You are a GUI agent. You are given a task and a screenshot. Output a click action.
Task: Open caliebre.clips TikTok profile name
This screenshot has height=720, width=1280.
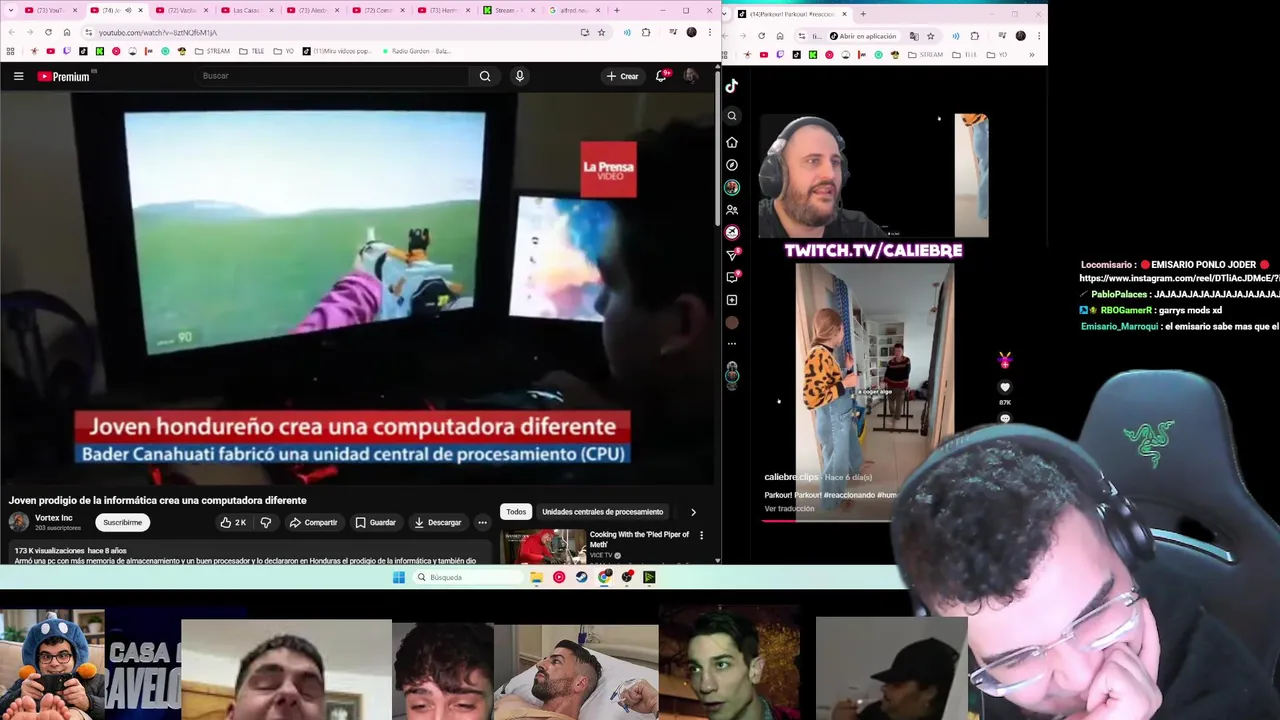(791, 477)
